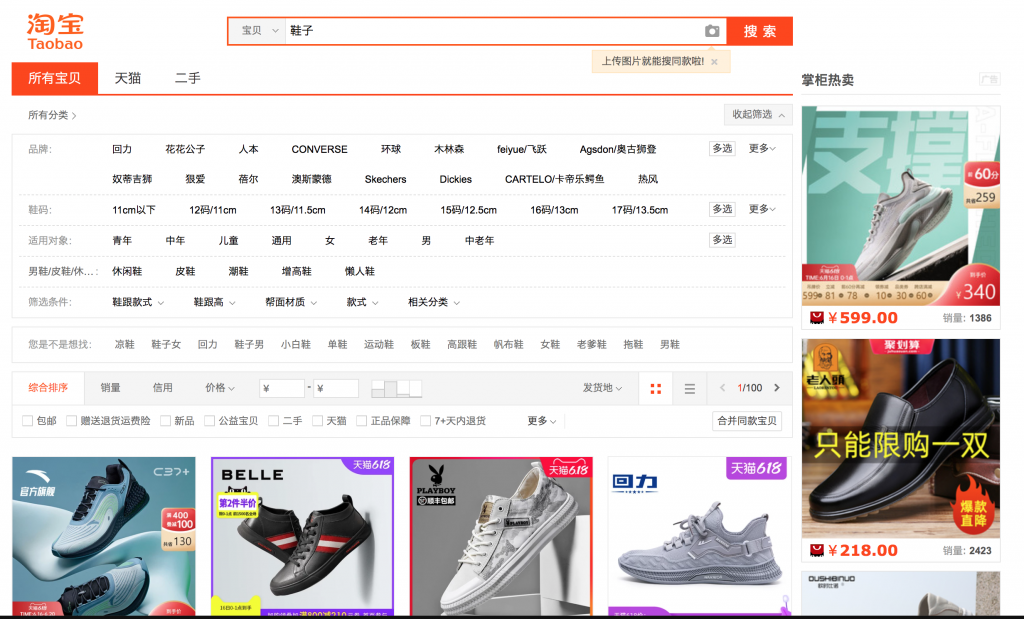Open the 回力 grey sneaker product image

[x=699, y=536]
